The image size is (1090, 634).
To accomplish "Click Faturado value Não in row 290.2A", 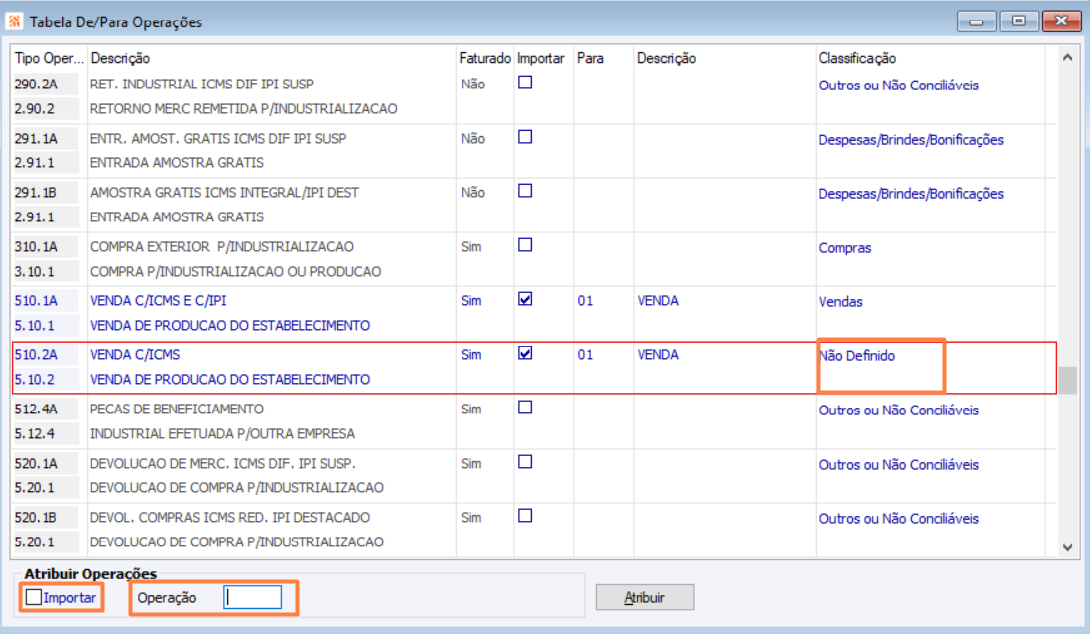I will (x=473, y=84).
